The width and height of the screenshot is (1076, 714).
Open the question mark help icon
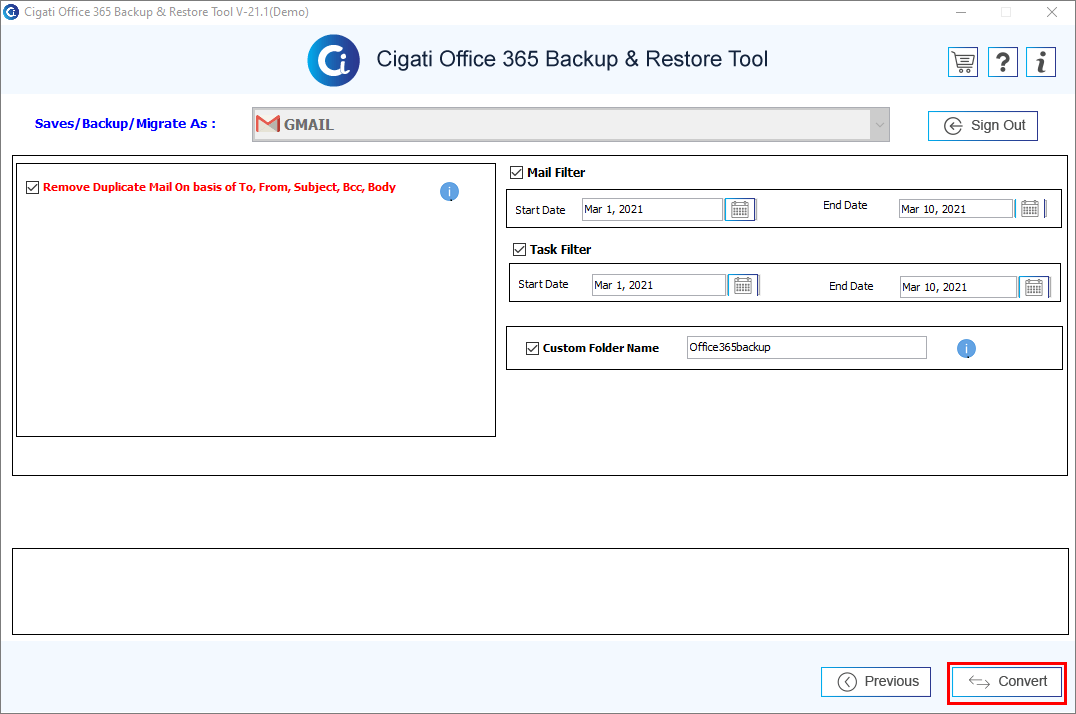(x=1003, y=62)
